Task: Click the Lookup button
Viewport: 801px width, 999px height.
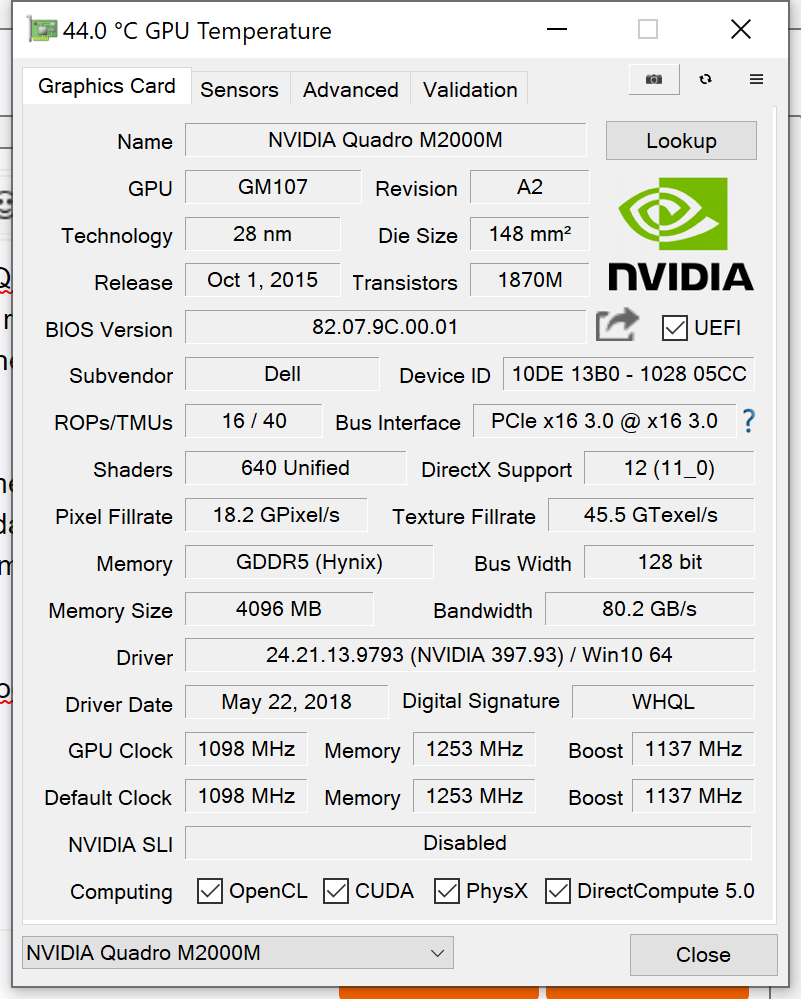Action: click(681, 140)
